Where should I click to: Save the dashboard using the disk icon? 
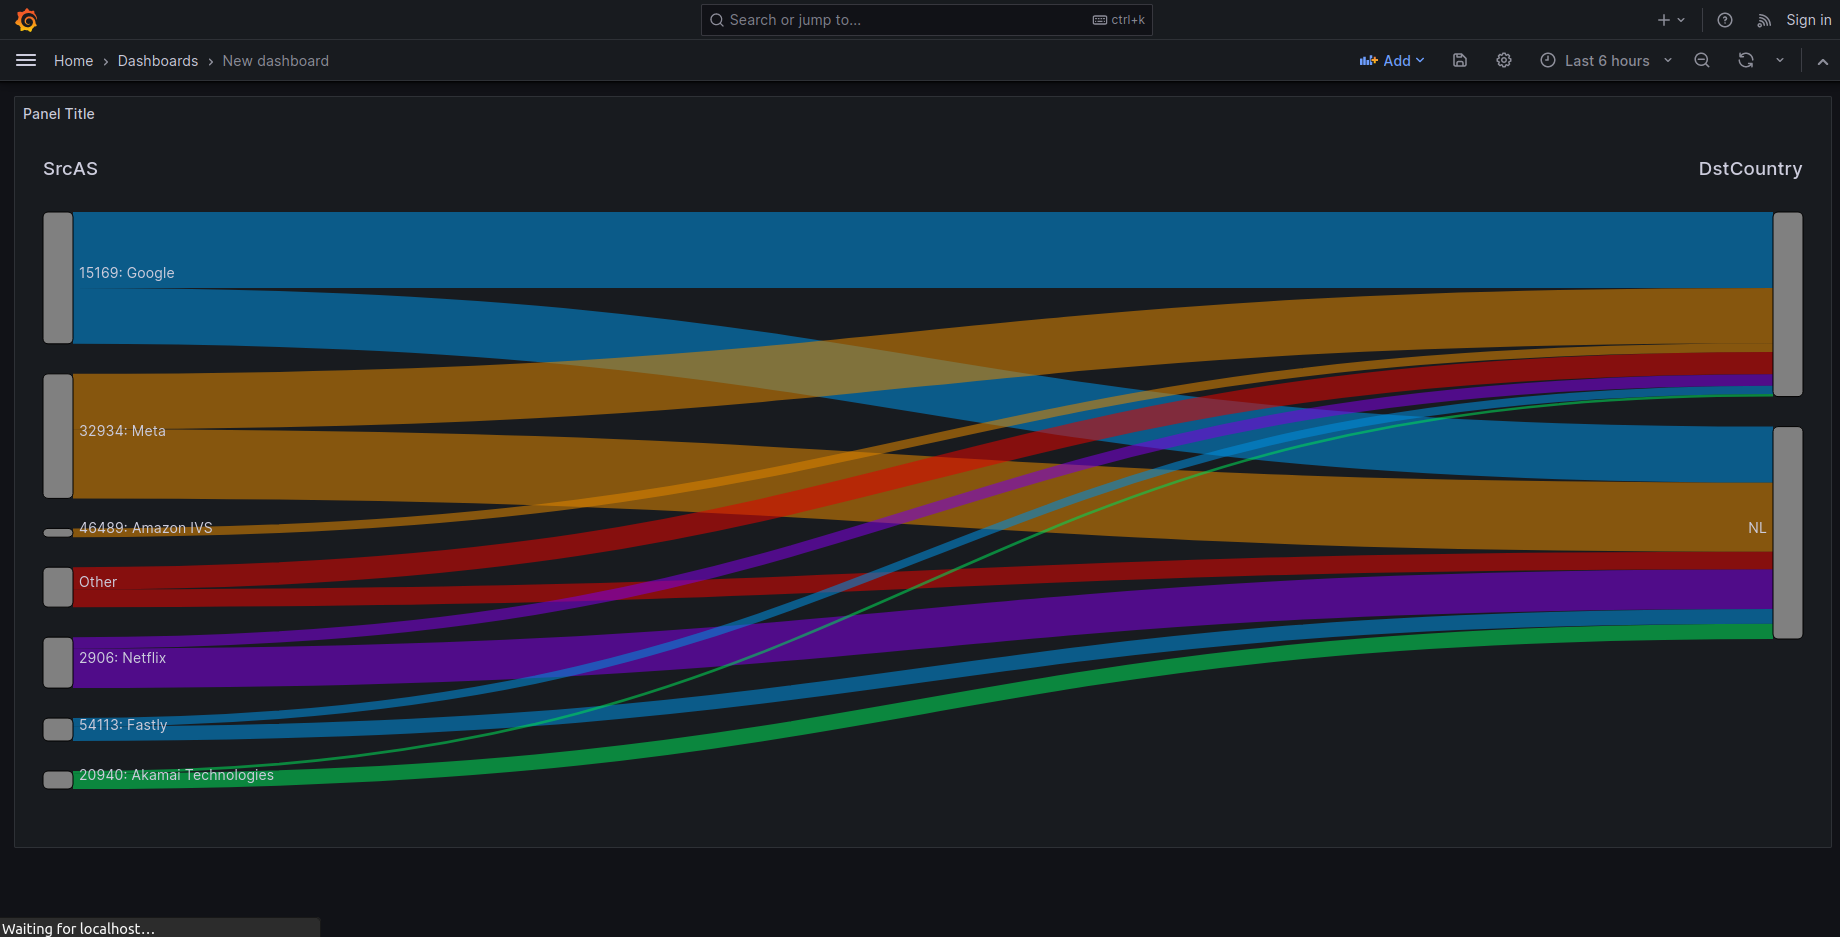point(1459,60)
